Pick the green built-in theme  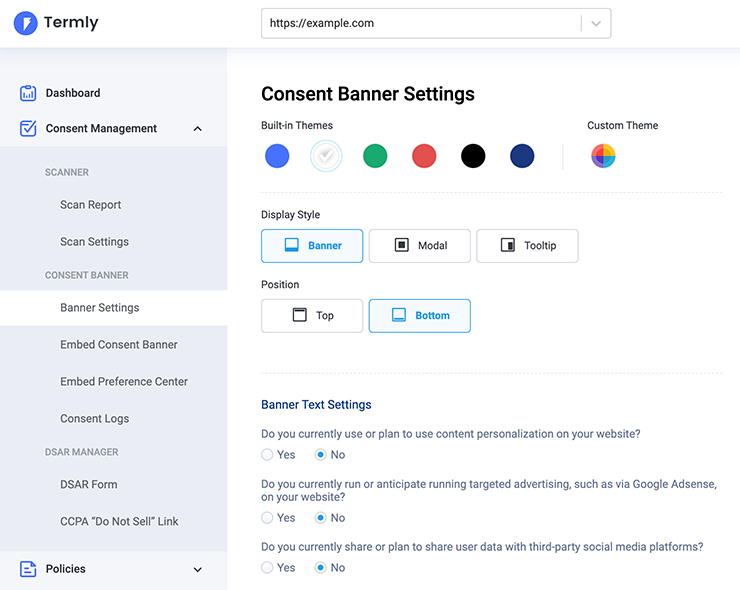(375, 156)
